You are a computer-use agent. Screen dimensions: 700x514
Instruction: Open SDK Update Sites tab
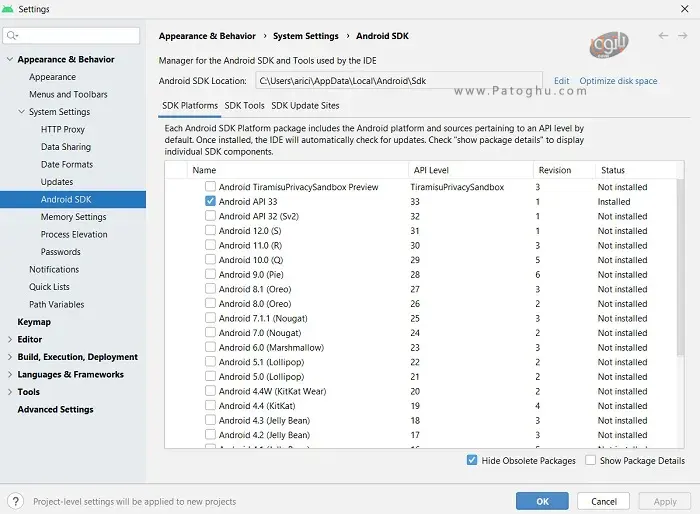click(305, 106)
